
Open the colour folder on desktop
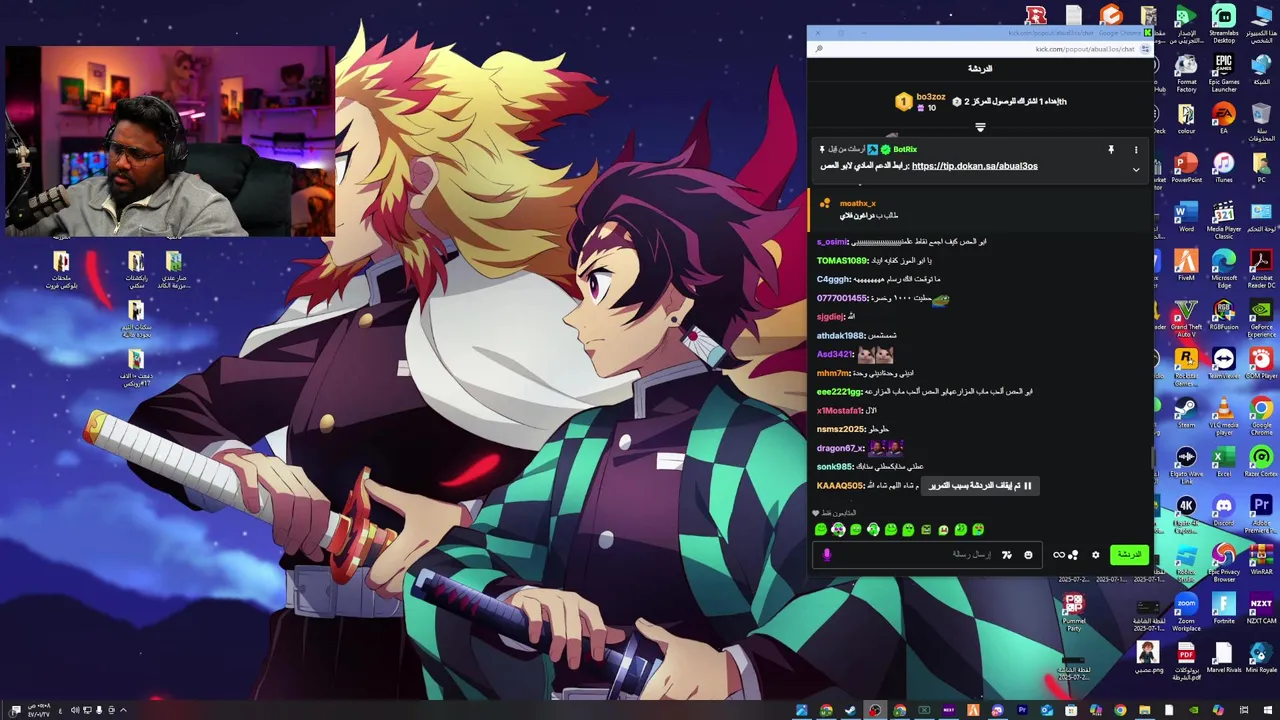tap(1186, 118)
